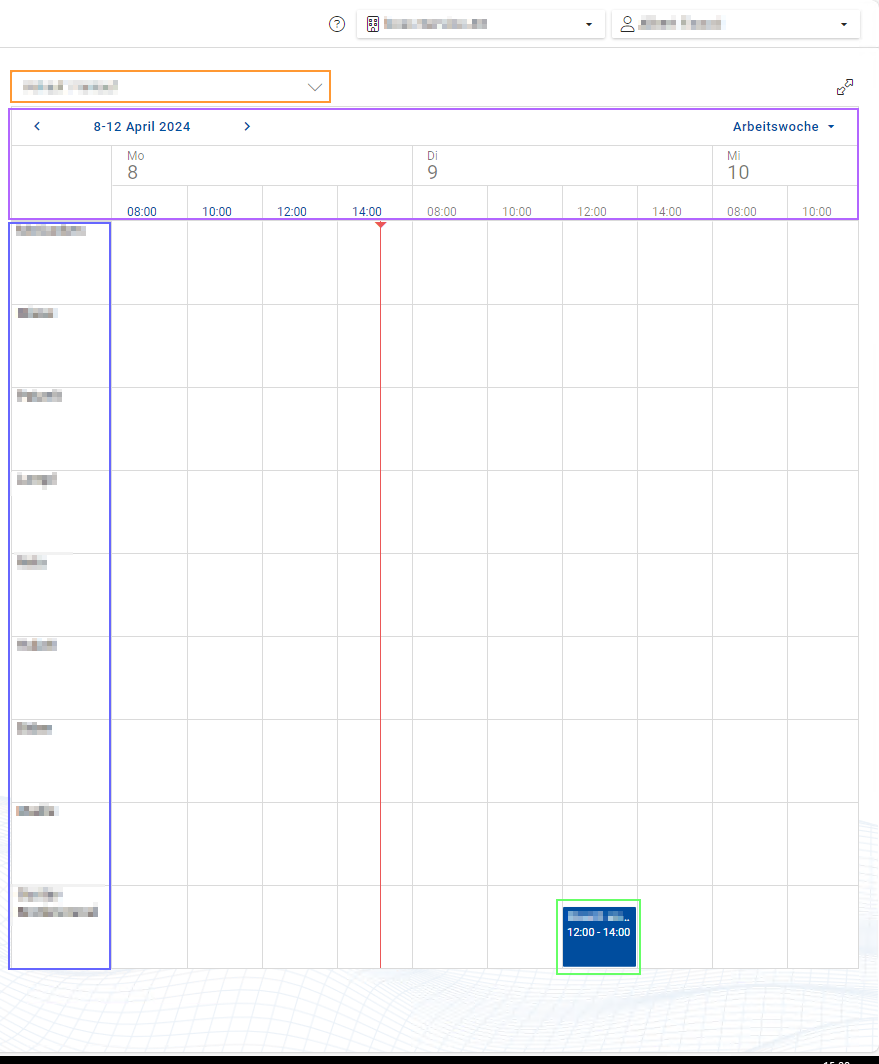Image resolution: width=879 pixels, height=1064 pixels.
Task: Expand calendar to fullscreen view
Action: [x=845, y=87]
